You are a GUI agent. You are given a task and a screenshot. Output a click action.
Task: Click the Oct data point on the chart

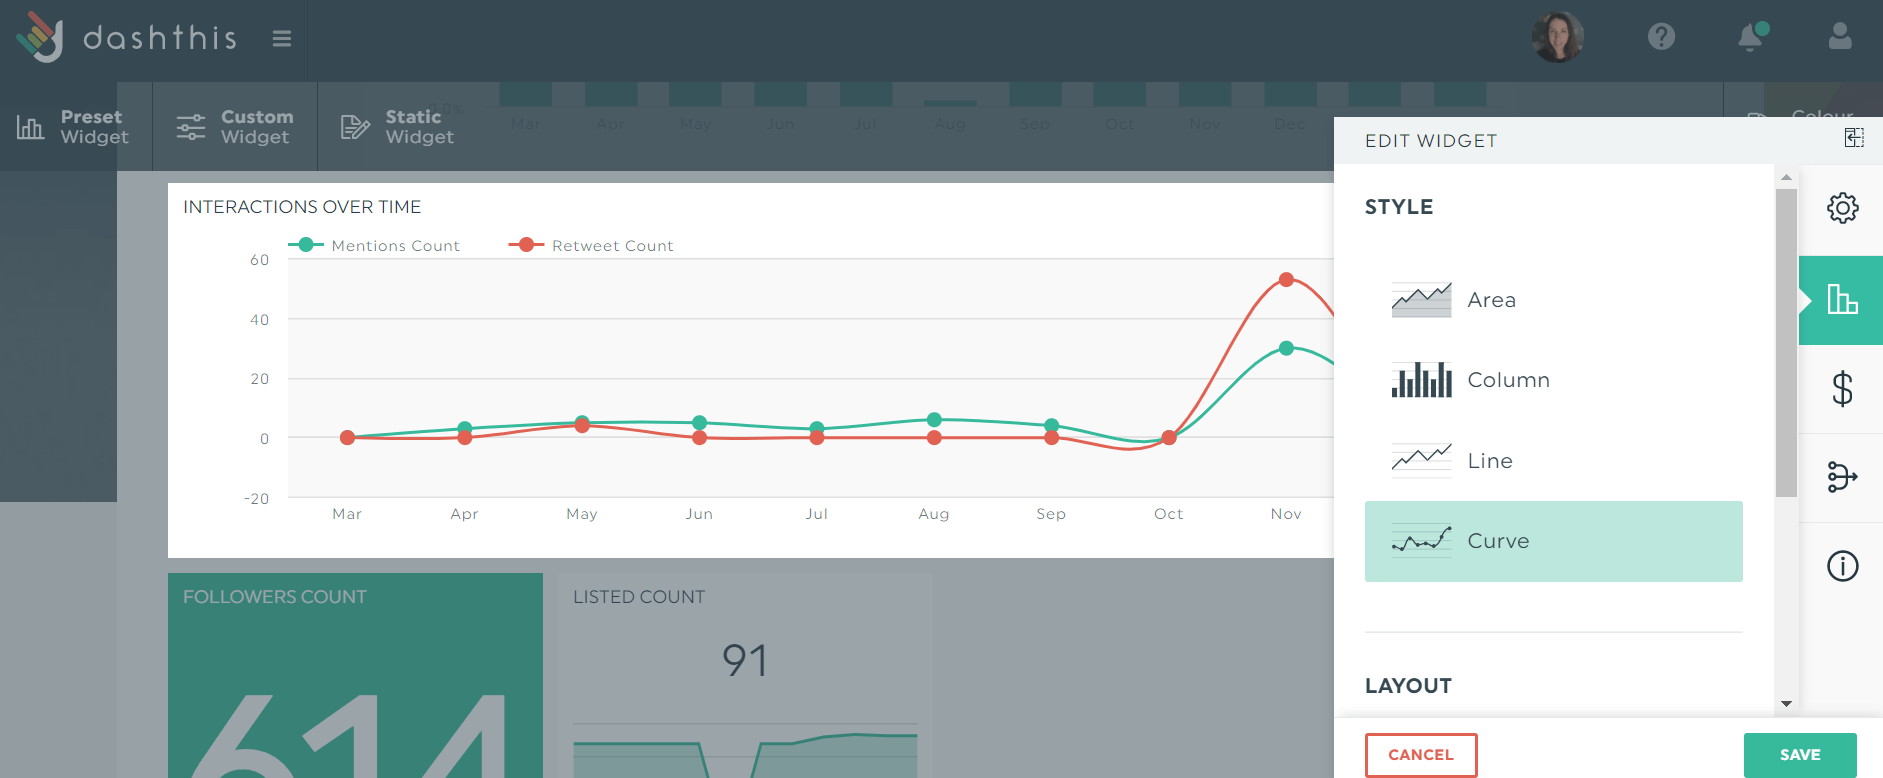tap(1168, 438)
